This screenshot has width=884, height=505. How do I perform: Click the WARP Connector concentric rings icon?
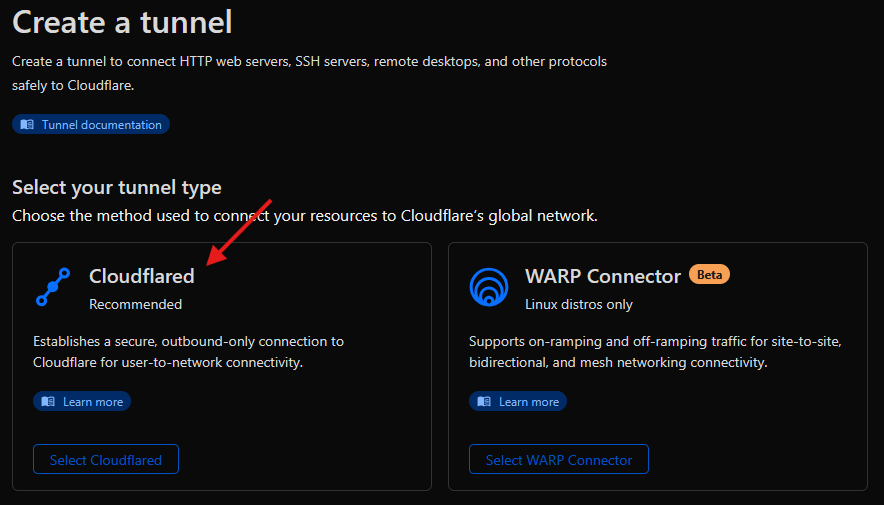point(489,287)
